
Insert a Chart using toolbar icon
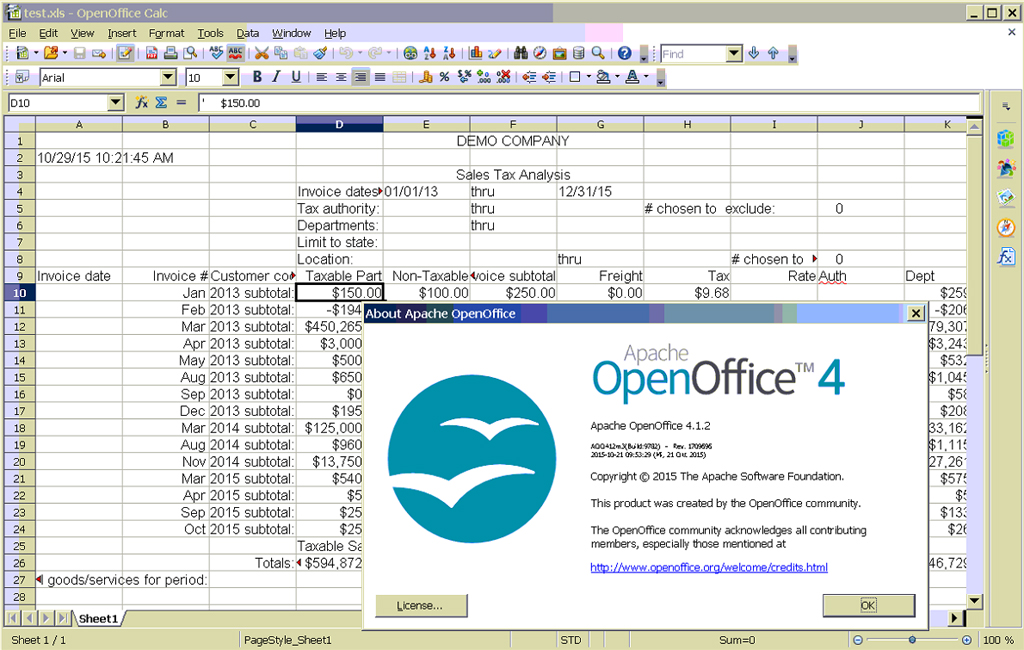pos(475,54)
